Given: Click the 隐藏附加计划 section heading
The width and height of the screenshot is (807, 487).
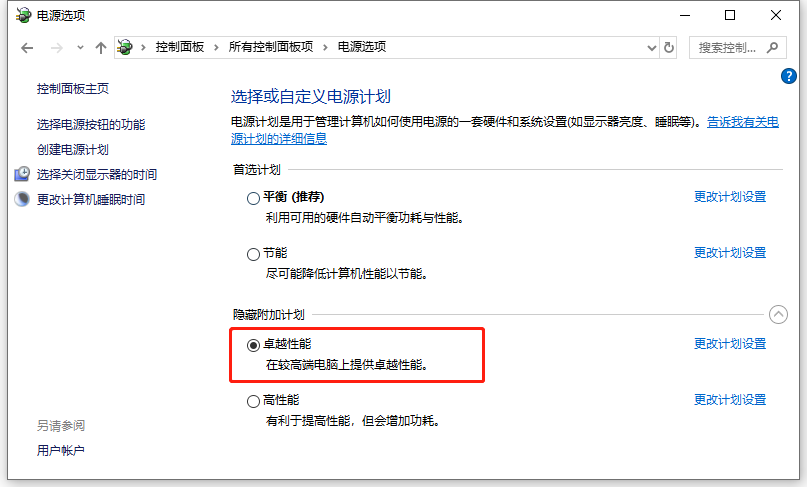Looking at the screenshot, I should [x=269, y=315].
